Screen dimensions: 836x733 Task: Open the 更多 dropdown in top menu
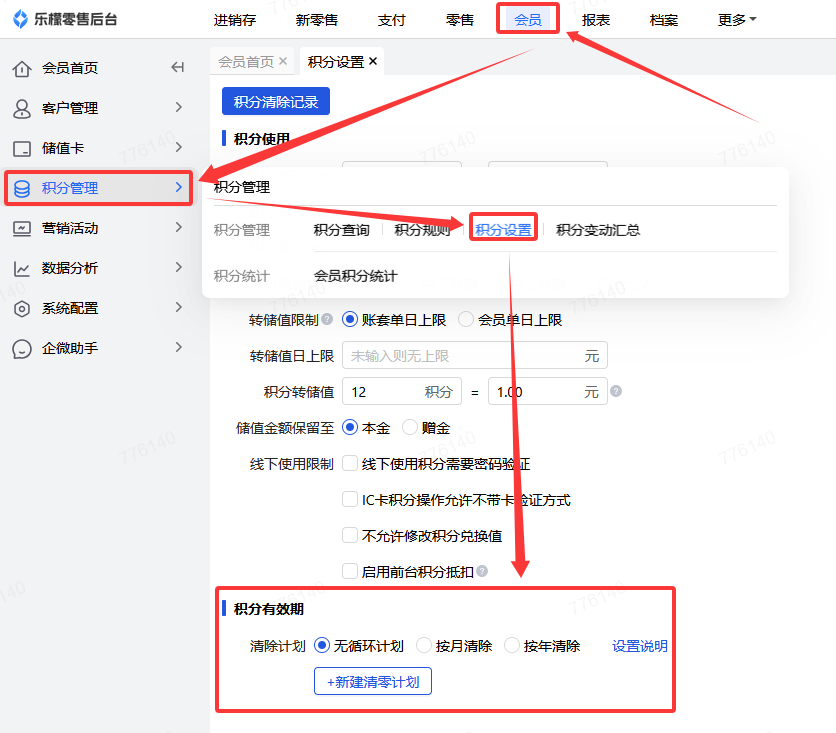tap(737, 20)
